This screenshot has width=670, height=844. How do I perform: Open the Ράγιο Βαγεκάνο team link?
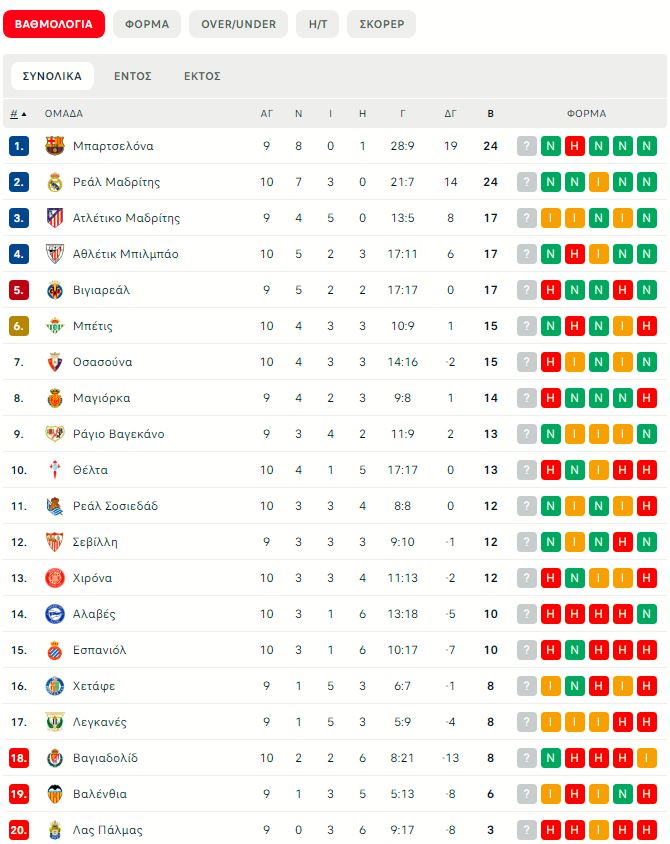119,434
